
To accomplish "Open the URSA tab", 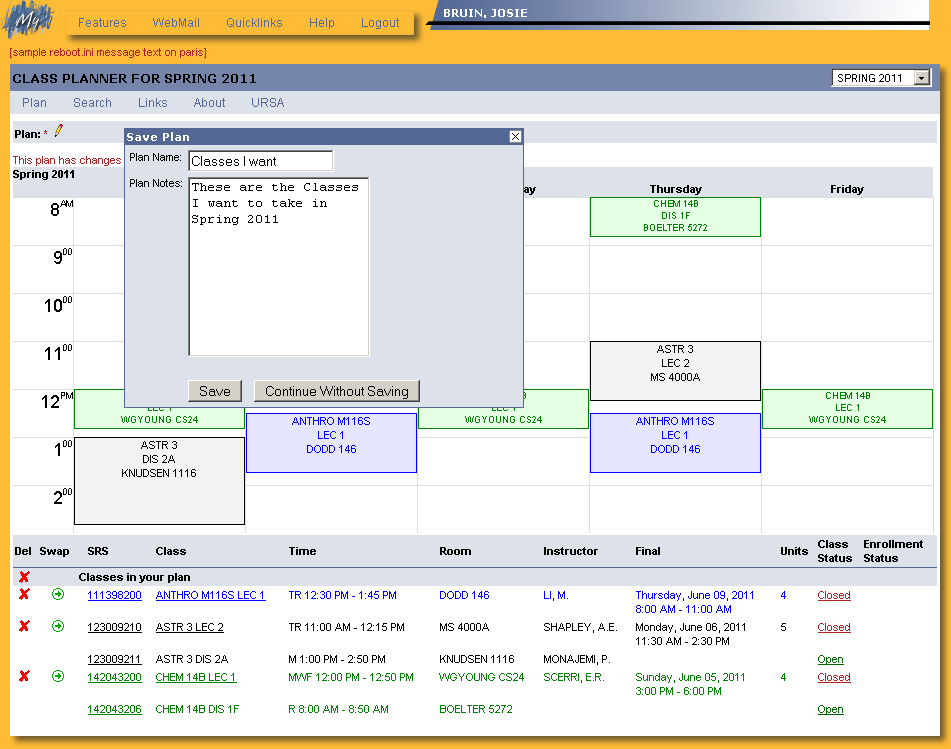I will (268, 103).
